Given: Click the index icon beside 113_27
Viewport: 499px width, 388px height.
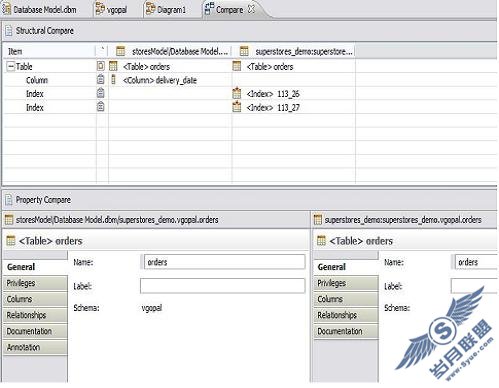Looking at the screenshot, I should point(237,107).
